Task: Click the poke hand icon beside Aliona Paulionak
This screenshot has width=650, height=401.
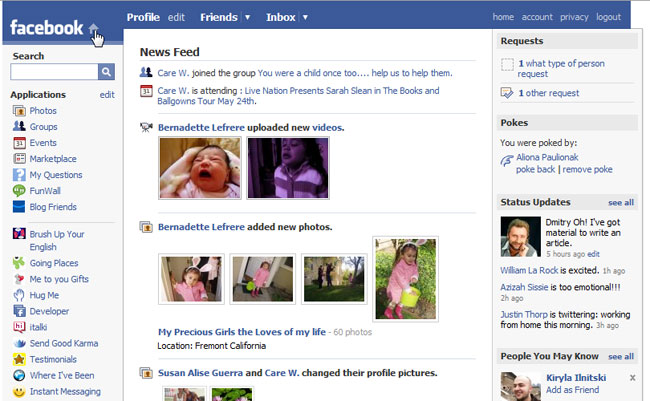Action: pyautogui.click(x=507, y=160)
